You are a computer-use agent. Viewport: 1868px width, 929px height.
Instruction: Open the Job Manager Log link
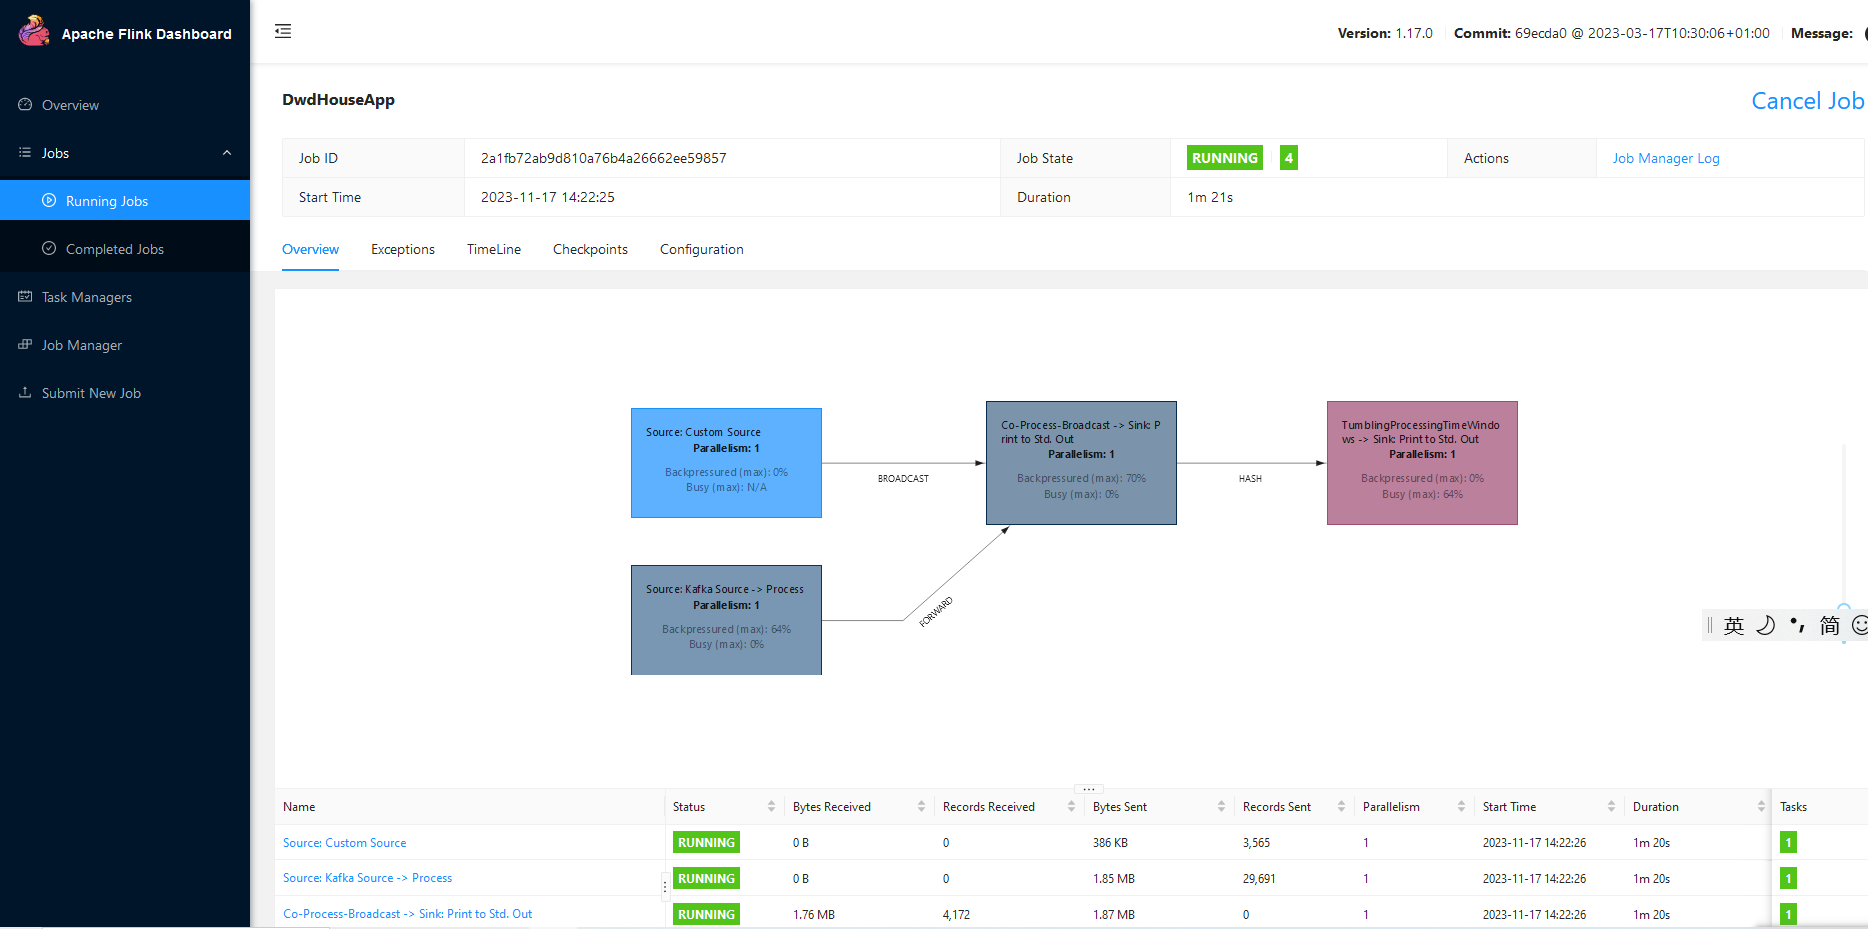coord(1666,158)
